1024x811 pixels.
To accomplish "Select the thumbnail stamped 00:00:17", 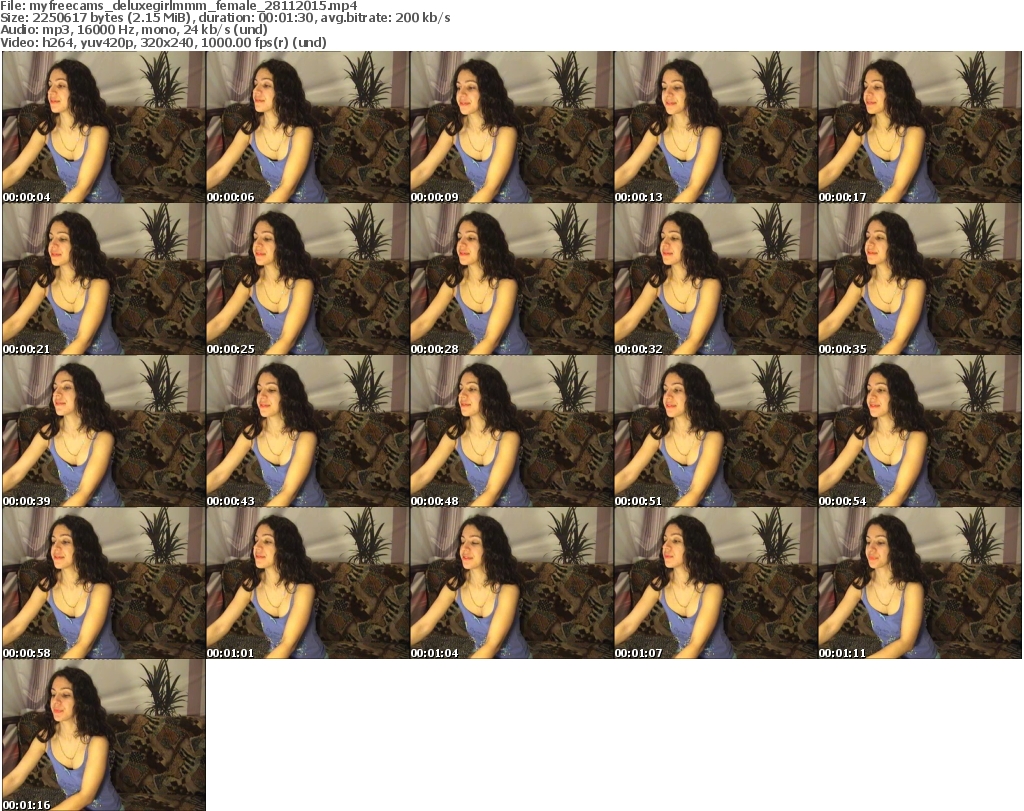I will click(x=920, y=127).
